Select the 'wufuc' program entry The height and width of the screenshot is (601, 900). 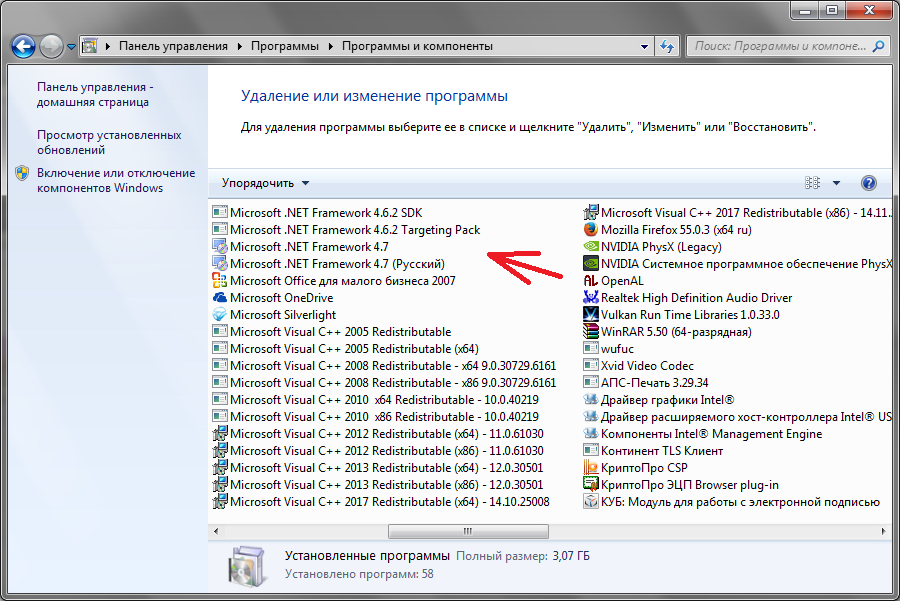pyautogui.click(x=608, y=348)
